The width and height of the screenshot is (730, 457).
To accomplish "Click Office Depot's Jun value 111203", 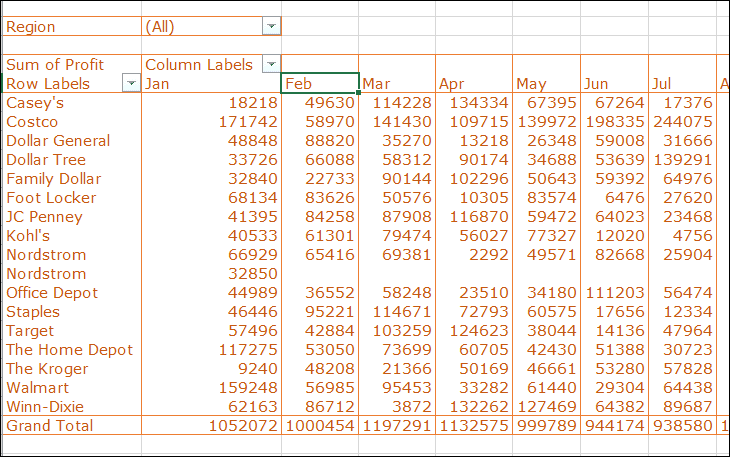I will 615,293.
